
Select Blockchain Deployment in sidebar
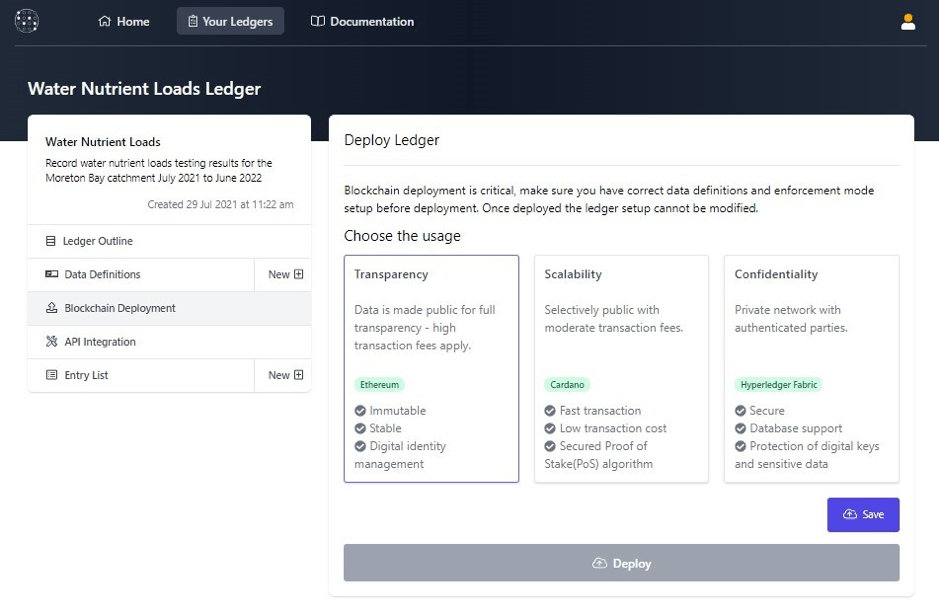tap(169, 308)
